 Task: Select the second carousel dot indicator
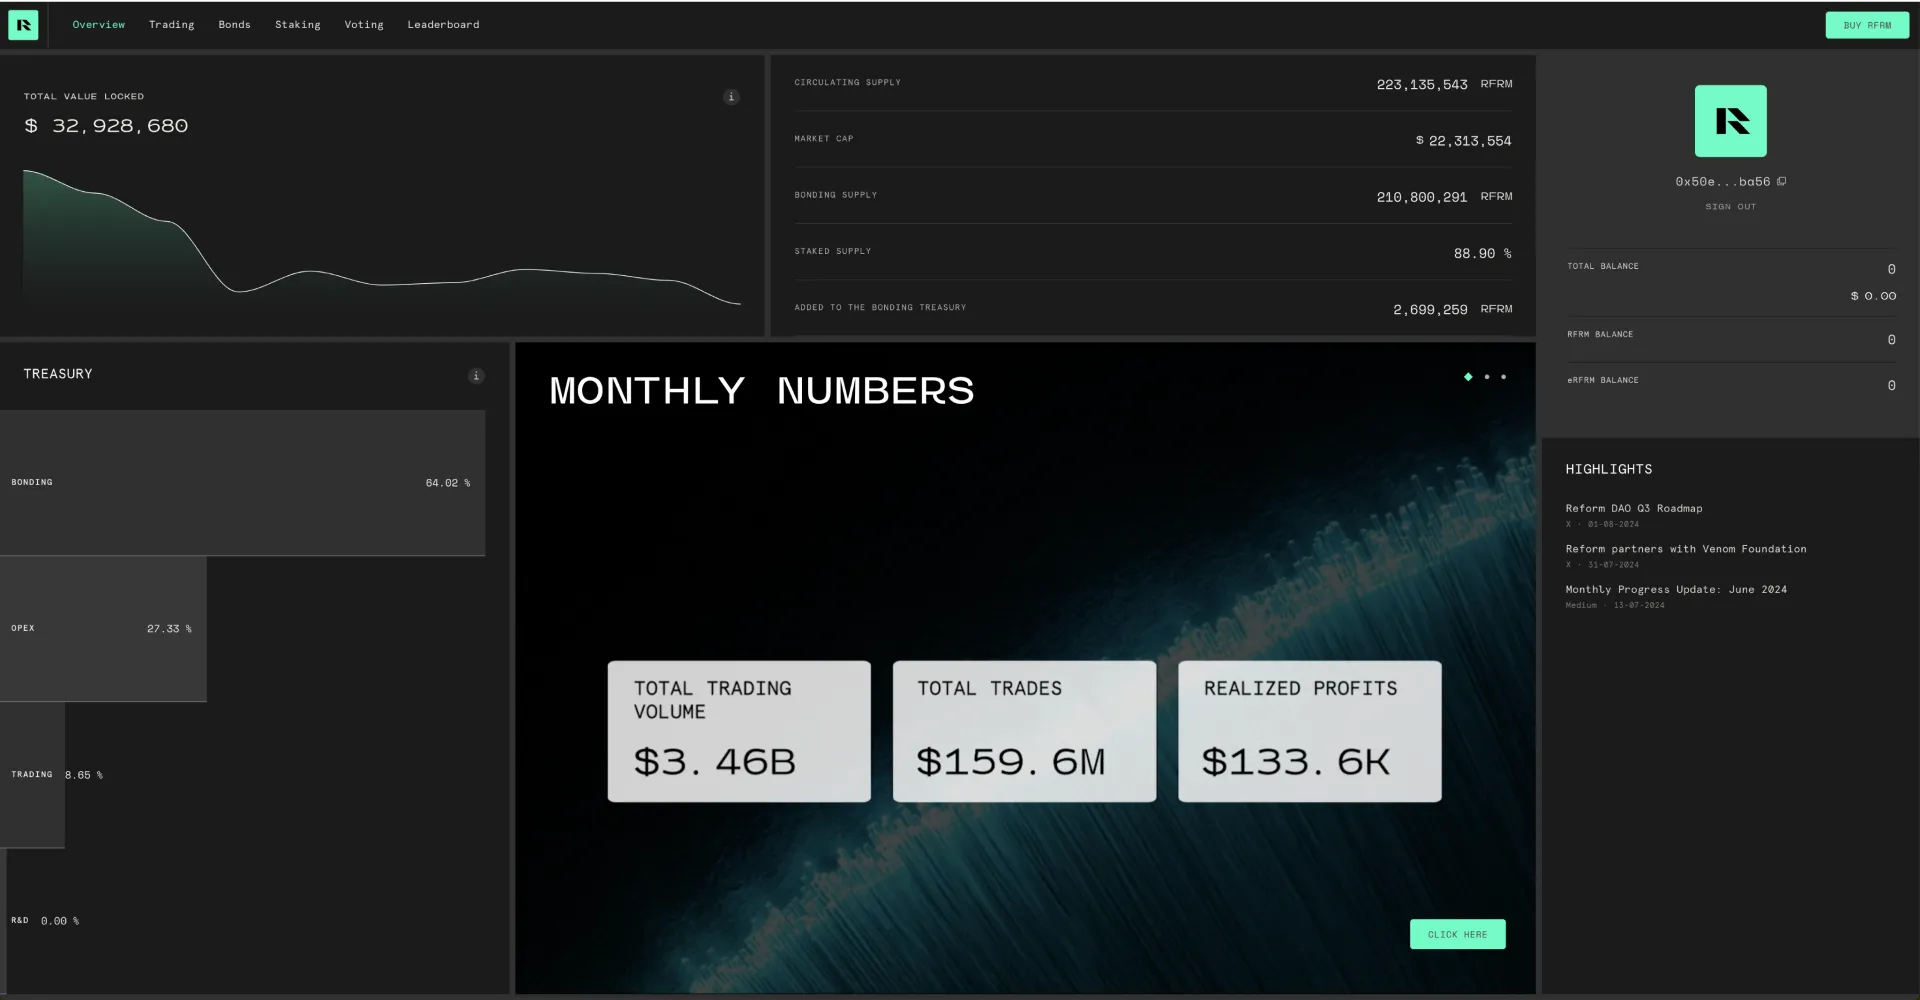(x=1487, y=377)
